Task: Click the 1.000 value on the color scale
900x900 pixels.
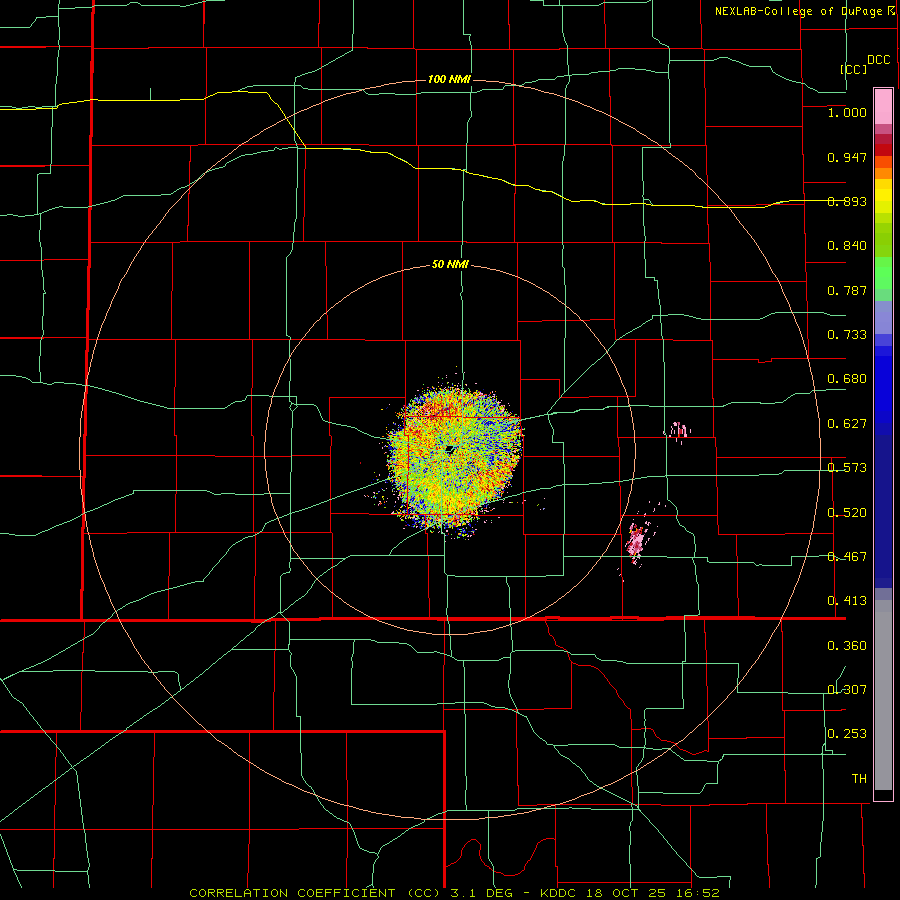Action: point(847,112)
